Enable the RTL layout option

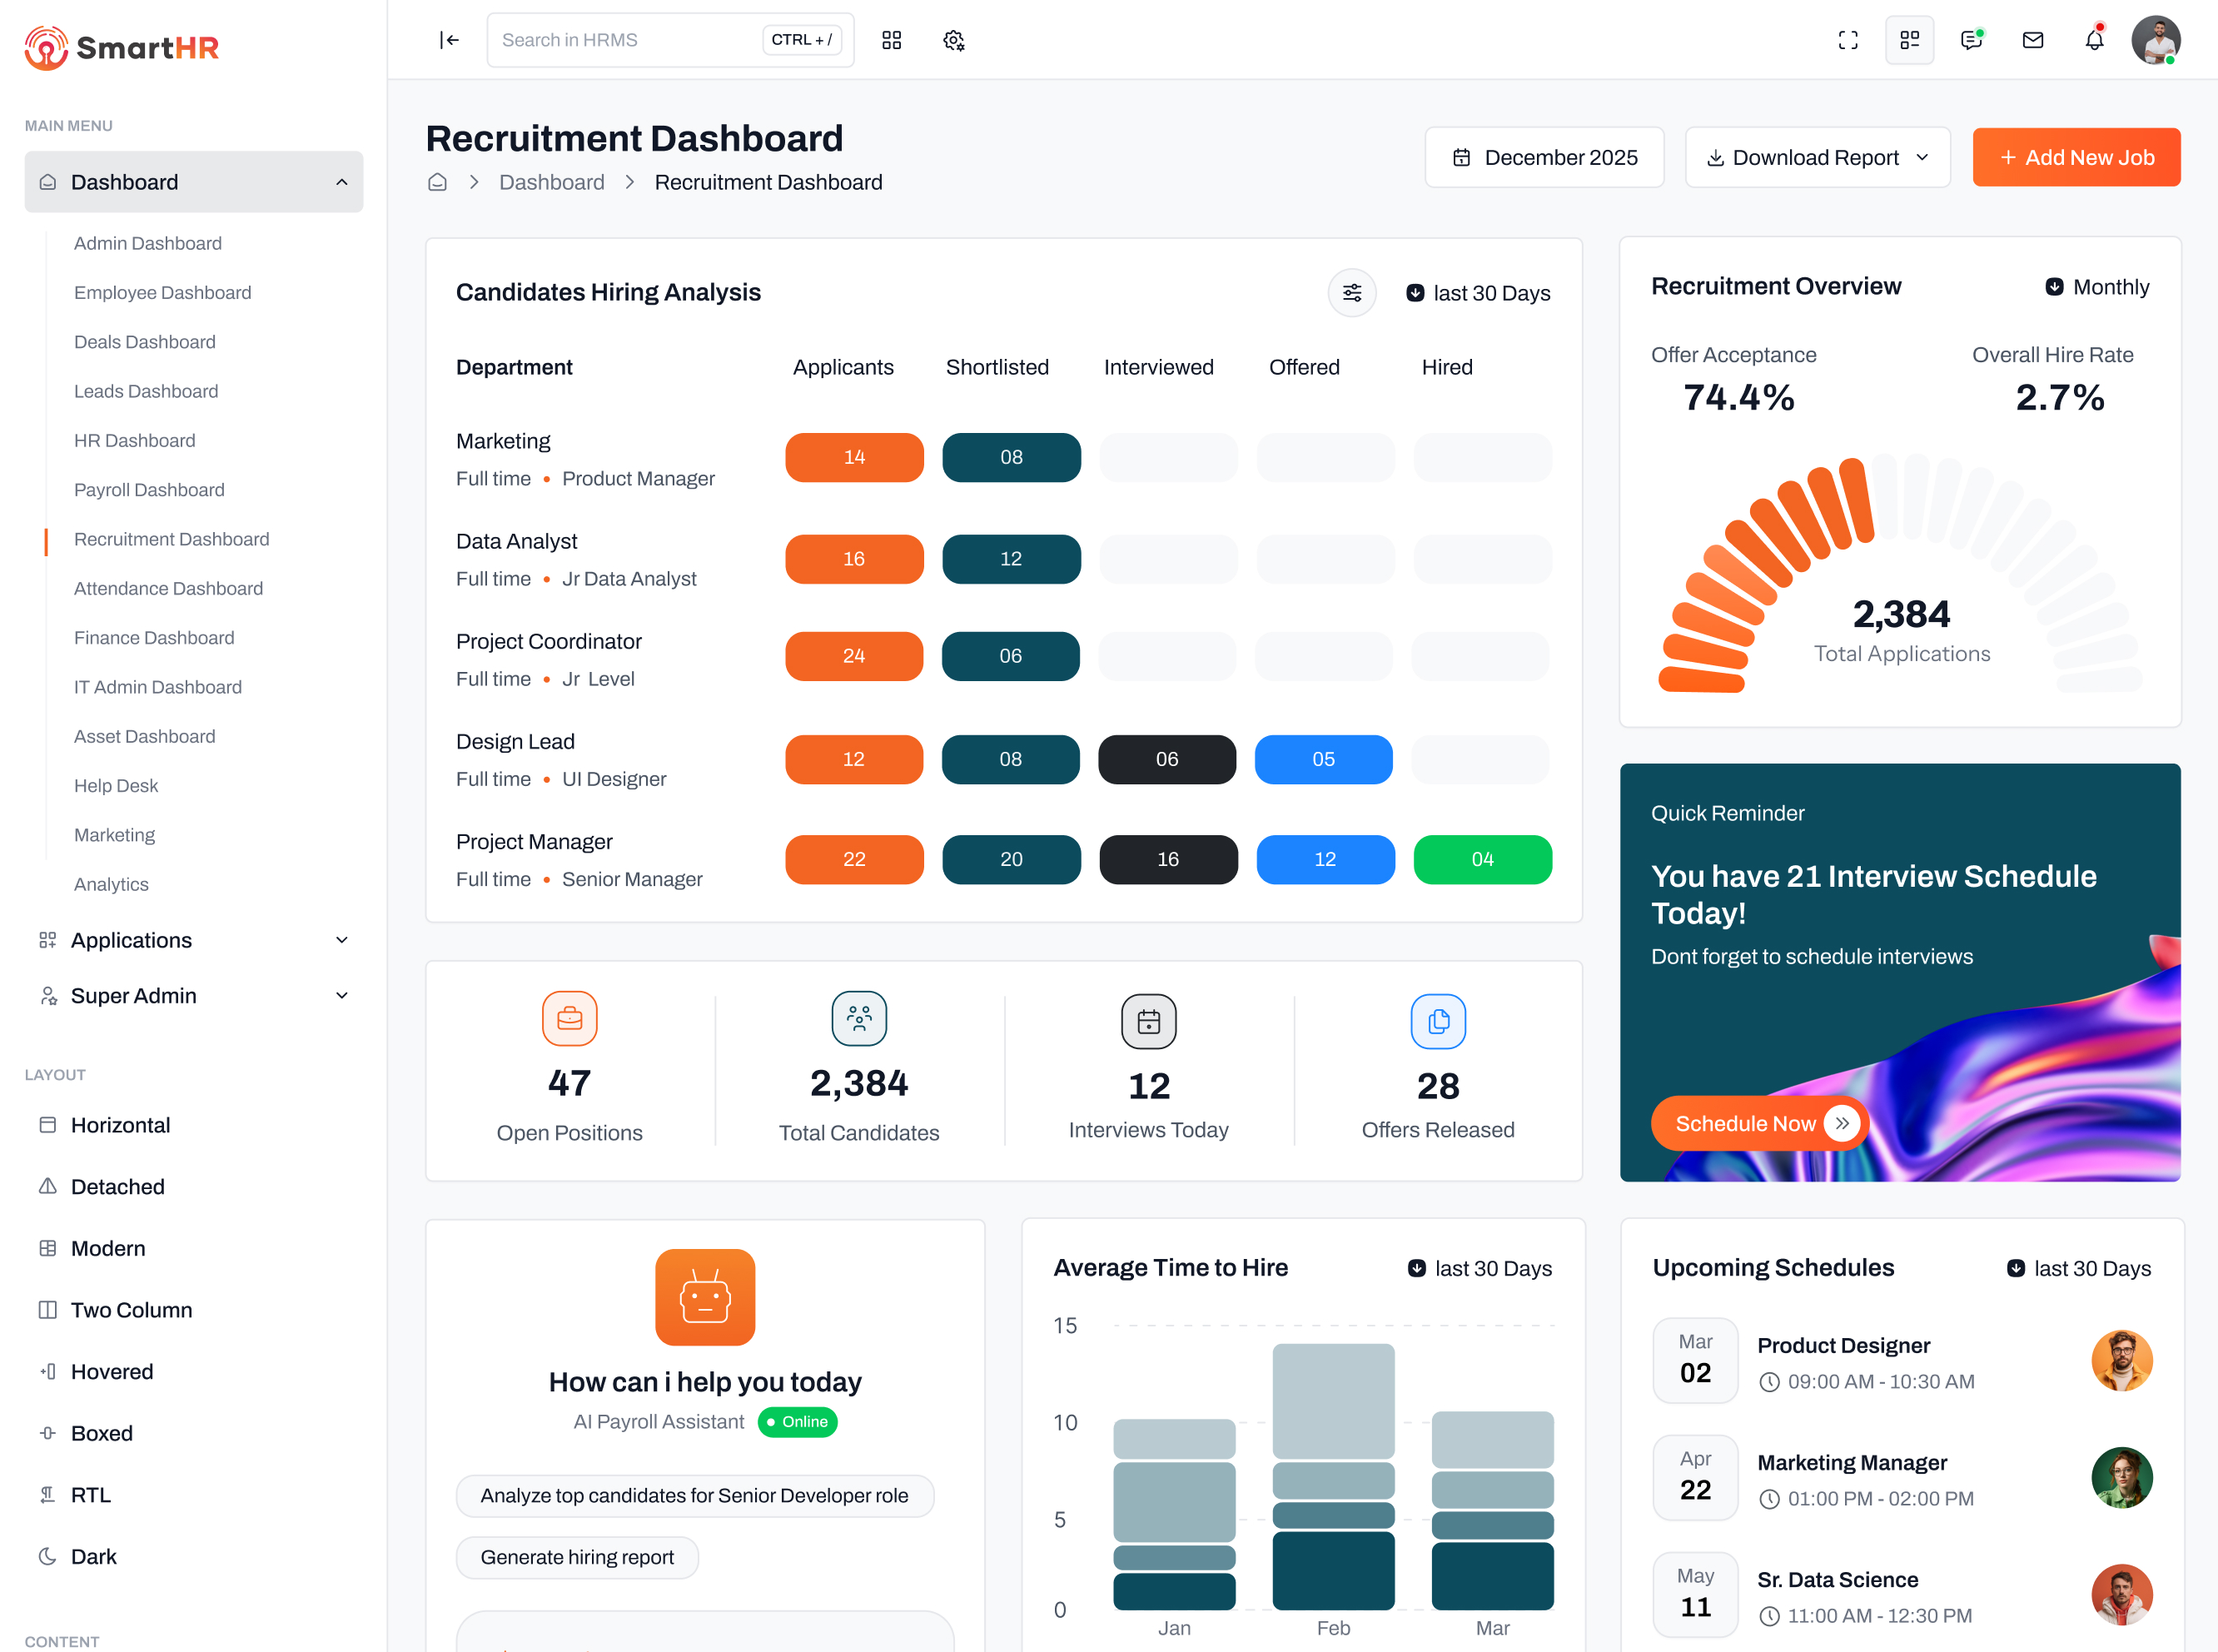(90, 1494)
